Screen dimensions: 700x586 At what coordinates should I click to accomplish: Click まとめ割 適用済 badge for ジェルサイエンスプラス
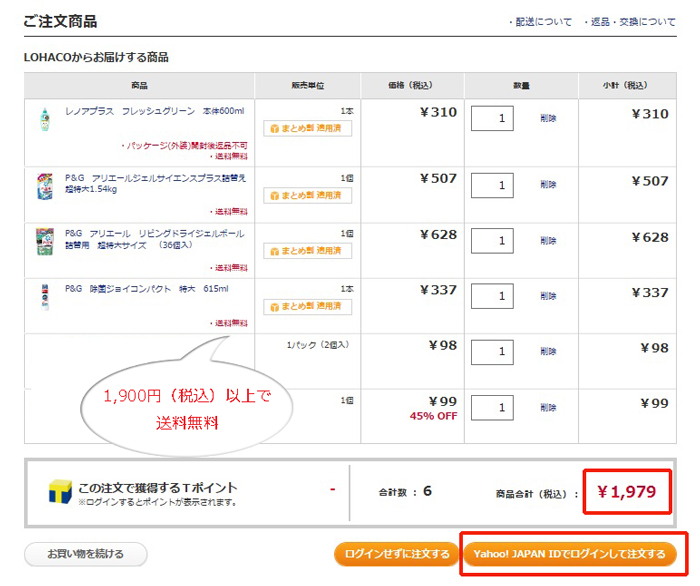(x=308, y=195)
